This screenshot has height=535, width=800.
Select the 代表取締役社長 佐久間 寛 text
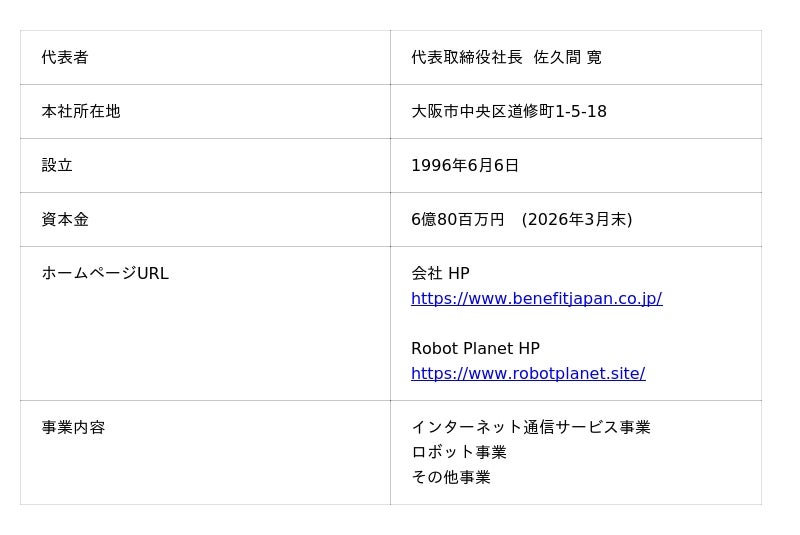coord(506,57)
